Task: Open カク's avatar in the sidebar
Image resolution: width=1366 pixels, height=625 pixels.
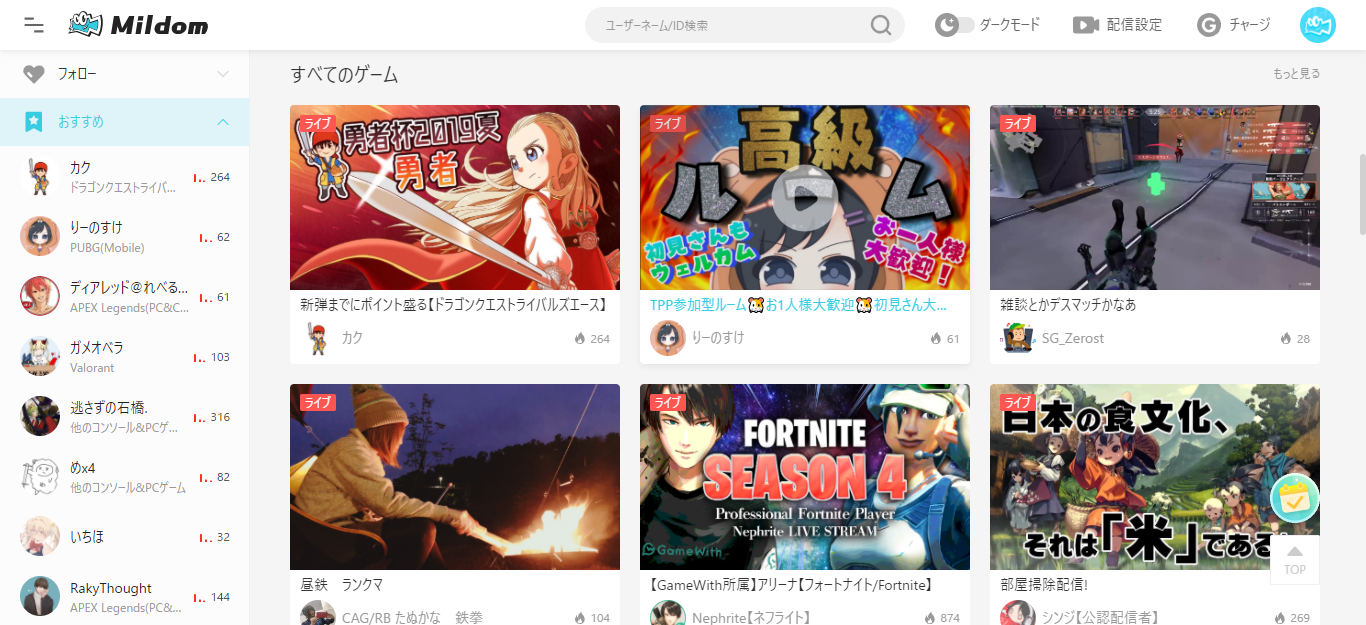Action: point(40,176)
